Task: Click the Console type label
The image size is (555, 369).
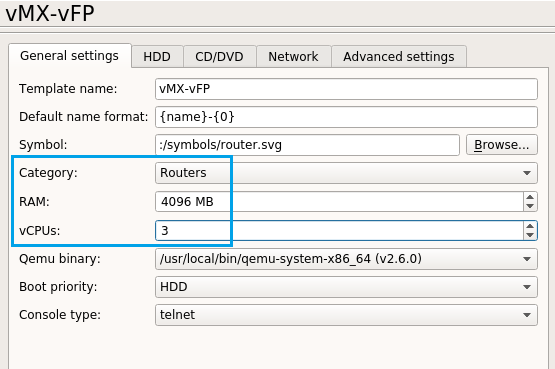Action: [60, 315]
